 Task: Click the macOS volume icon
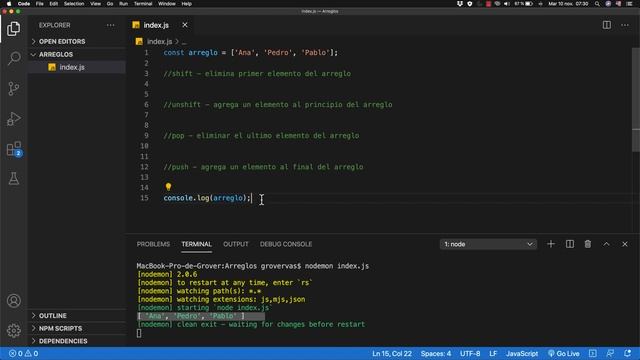point(507,4)
